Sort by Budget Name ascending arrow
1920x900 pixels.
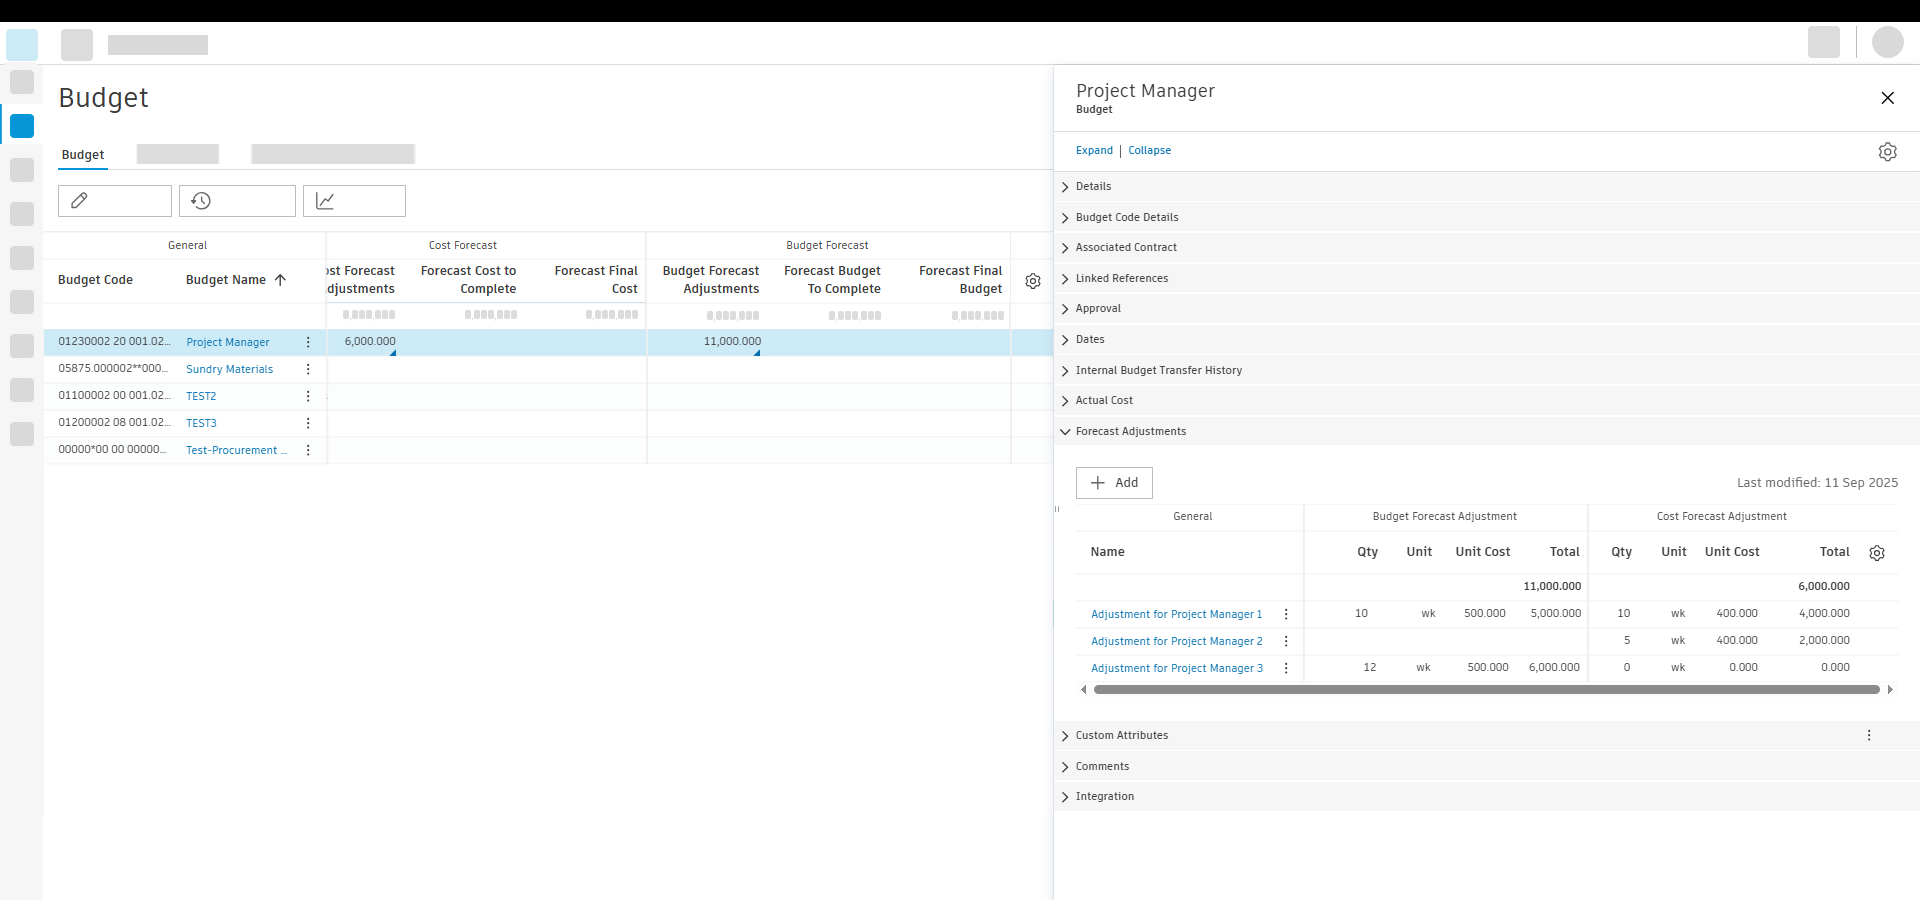pos(280,280)
